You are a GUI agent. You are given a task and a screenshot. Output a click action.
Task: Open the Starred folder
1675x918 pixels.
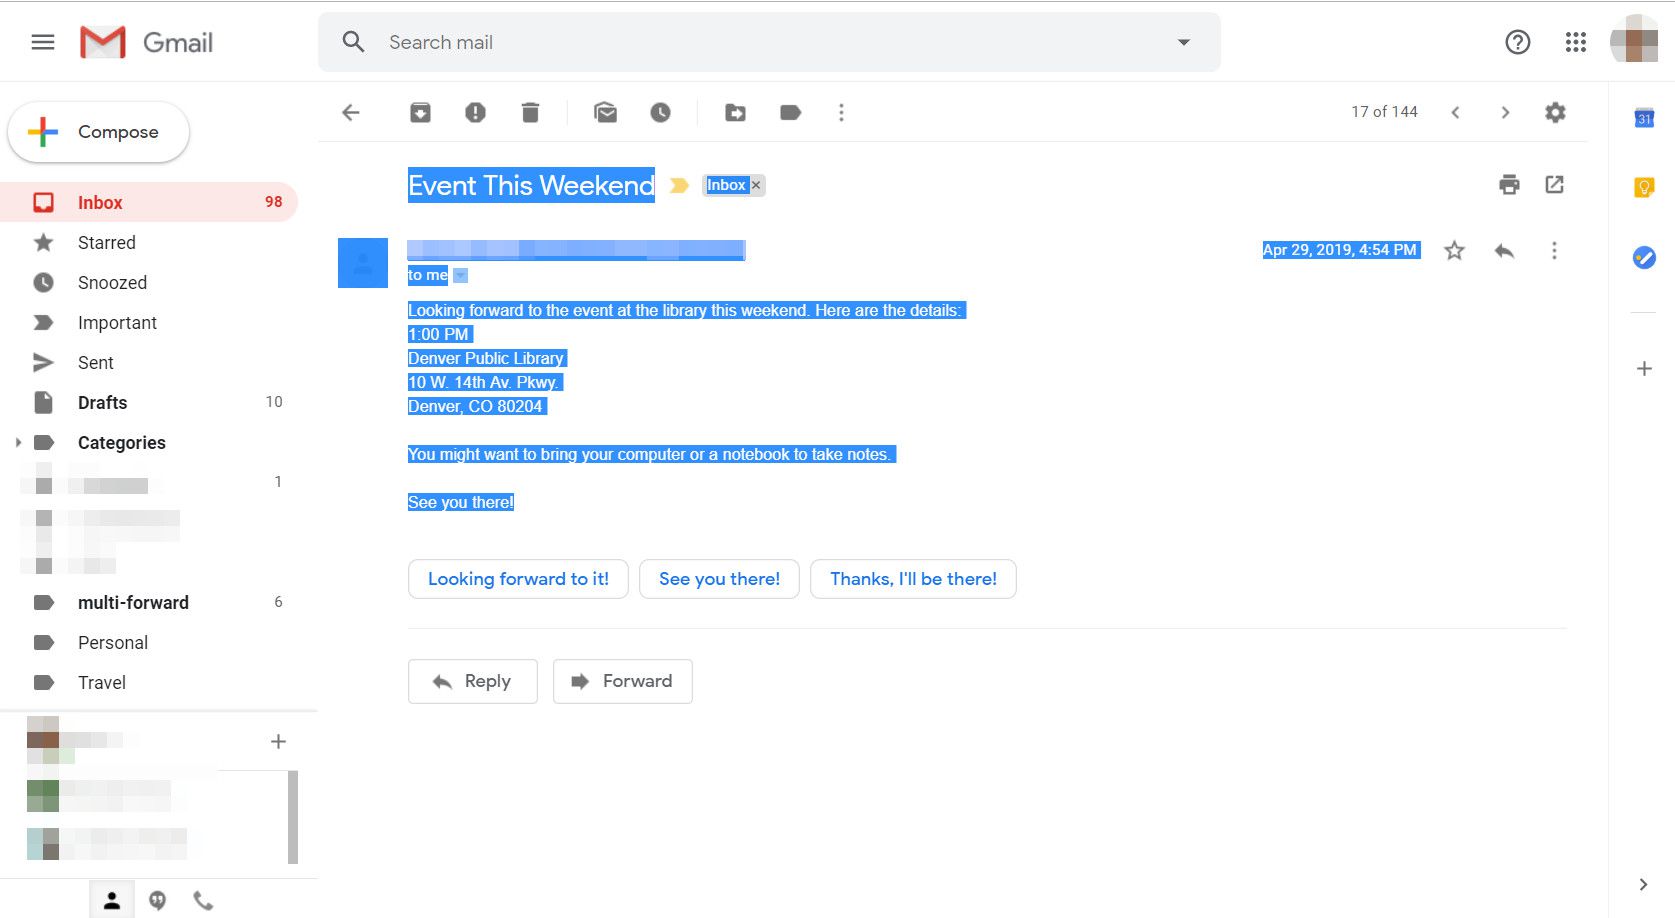pos(149,242)
